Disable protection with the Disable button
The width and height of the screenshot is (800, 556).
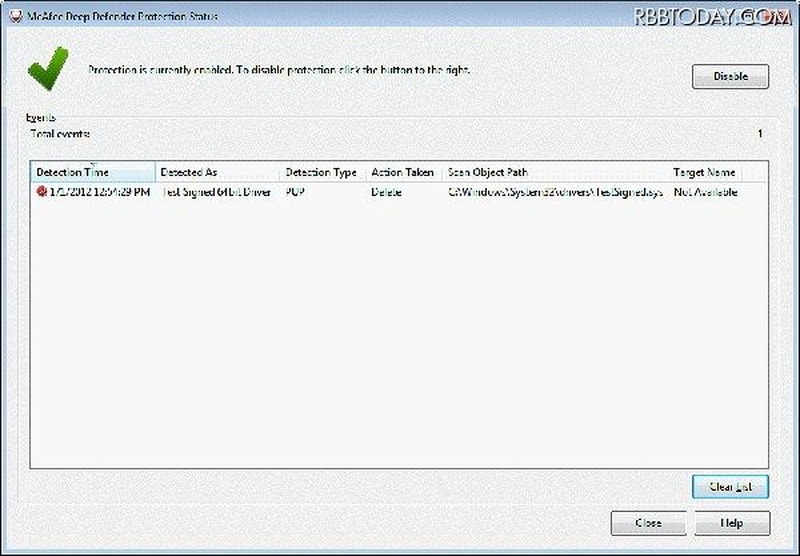coord(730,77)
